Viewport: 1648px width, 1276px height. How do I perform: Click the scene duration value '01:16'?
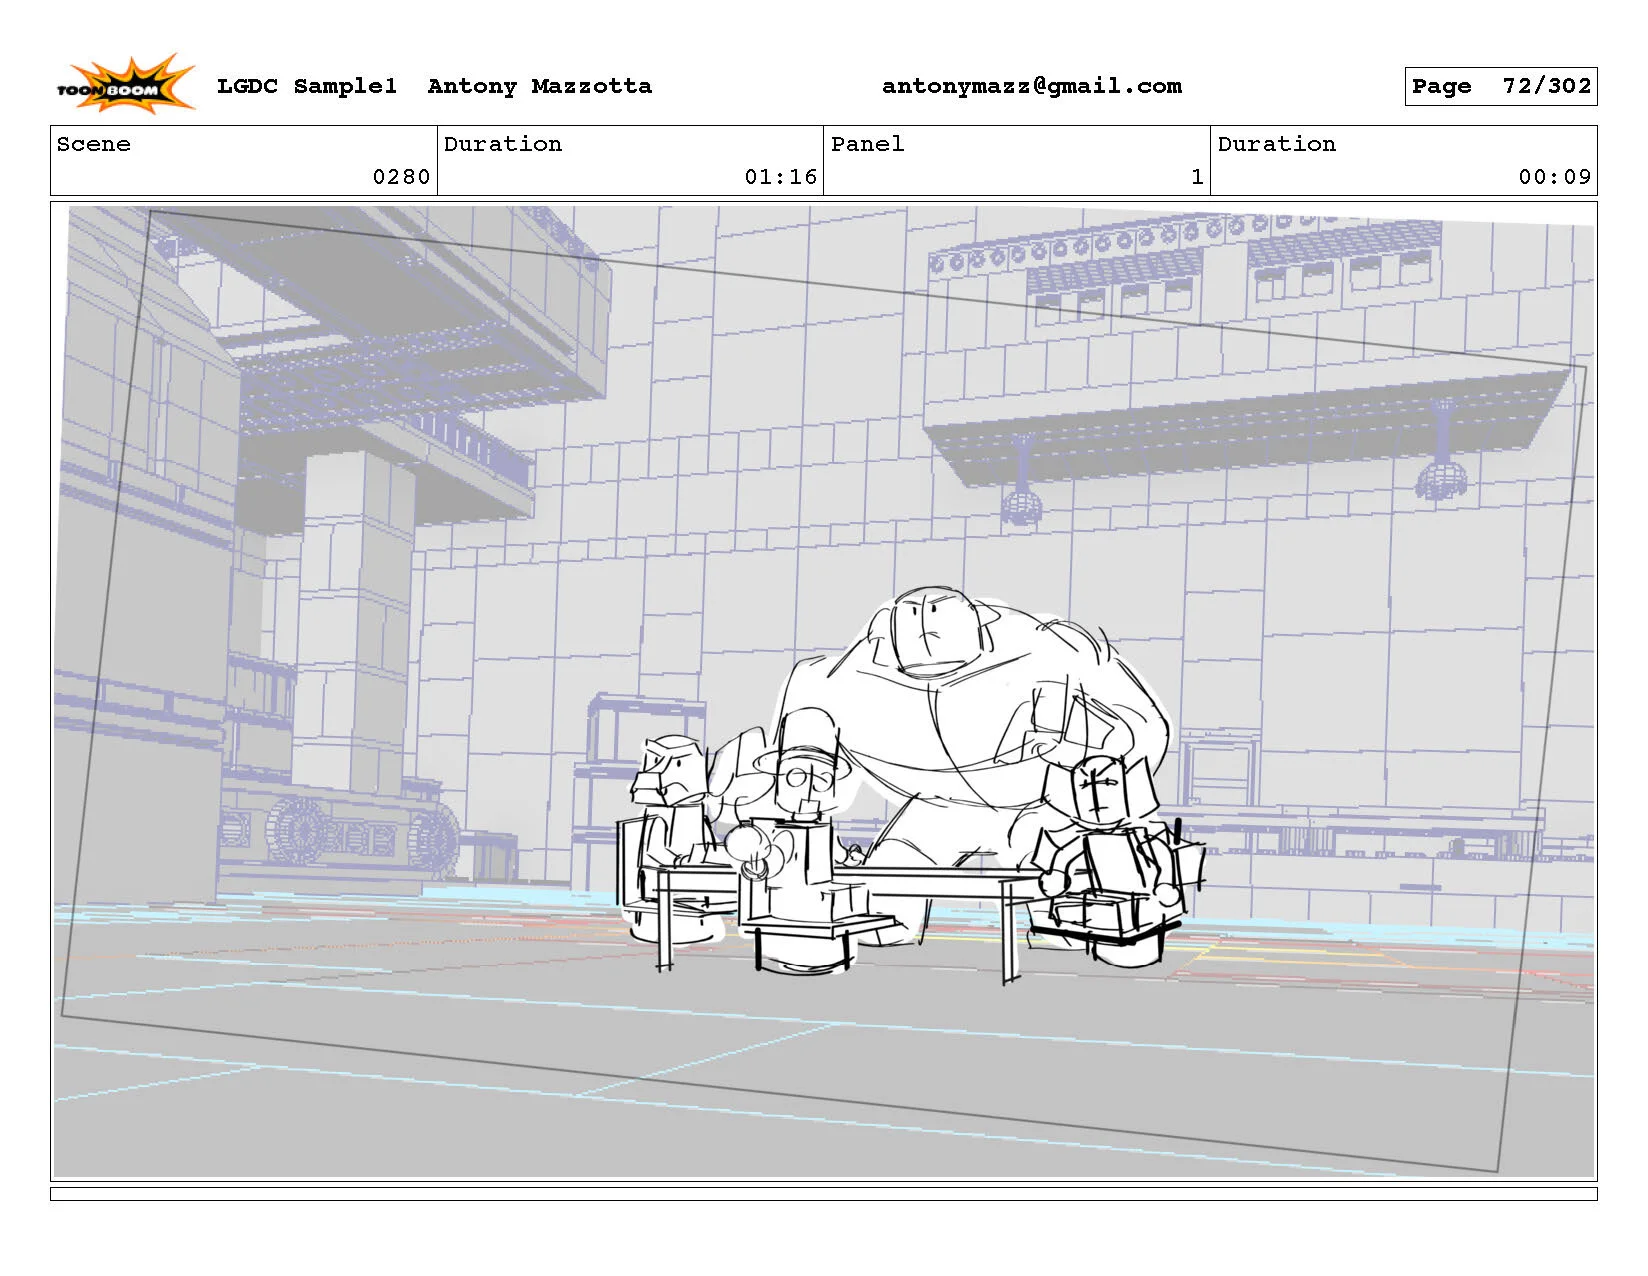tap(781, 177)
